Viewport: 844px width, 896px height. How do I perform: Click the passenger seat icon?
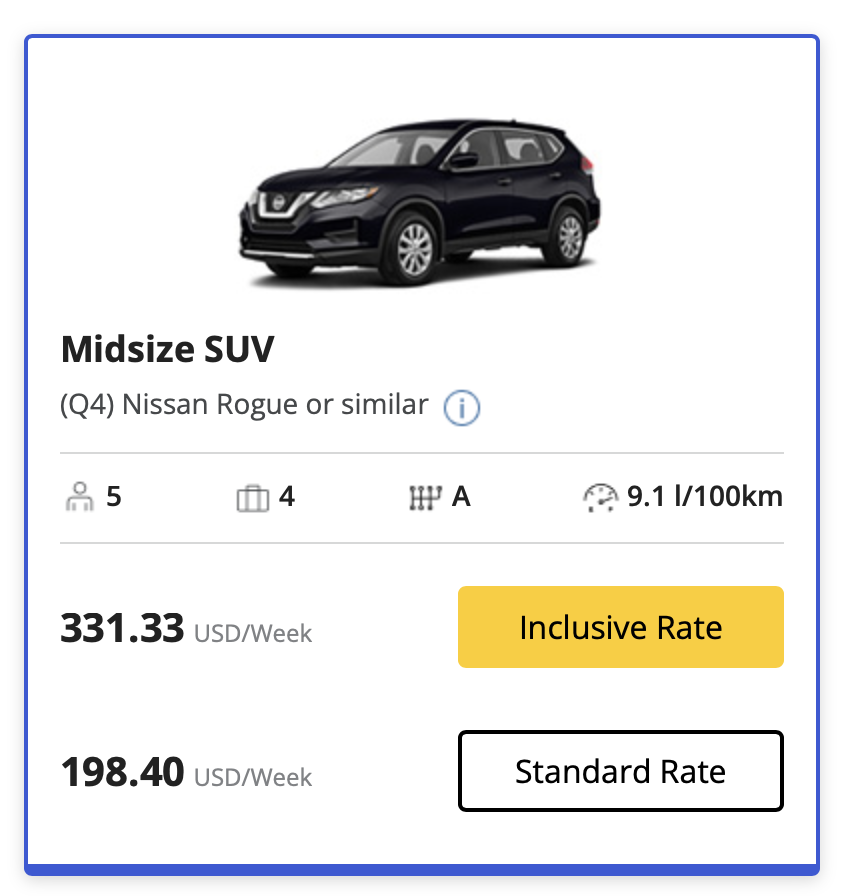(77, 497)
